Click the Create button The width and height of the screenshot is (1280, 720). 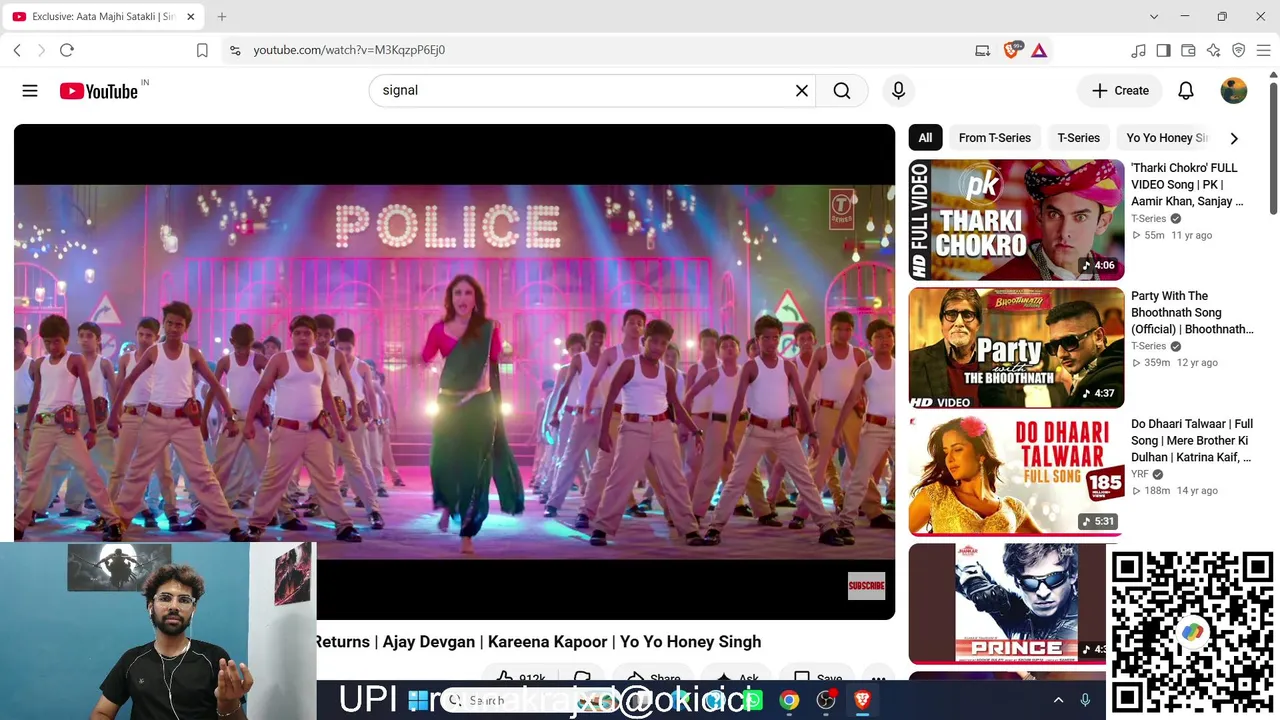(x=1120, y=91)
